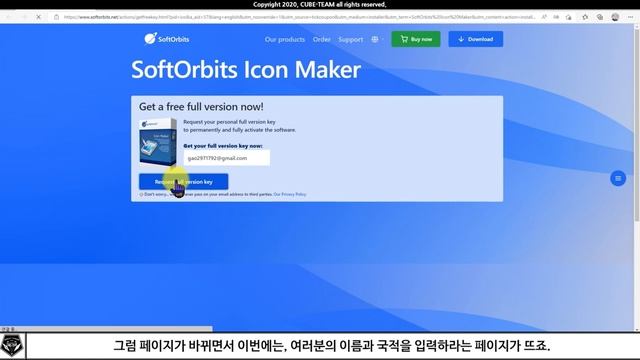Open the browser collections icon
Viewport: 640px width, 360px height.
600,17
